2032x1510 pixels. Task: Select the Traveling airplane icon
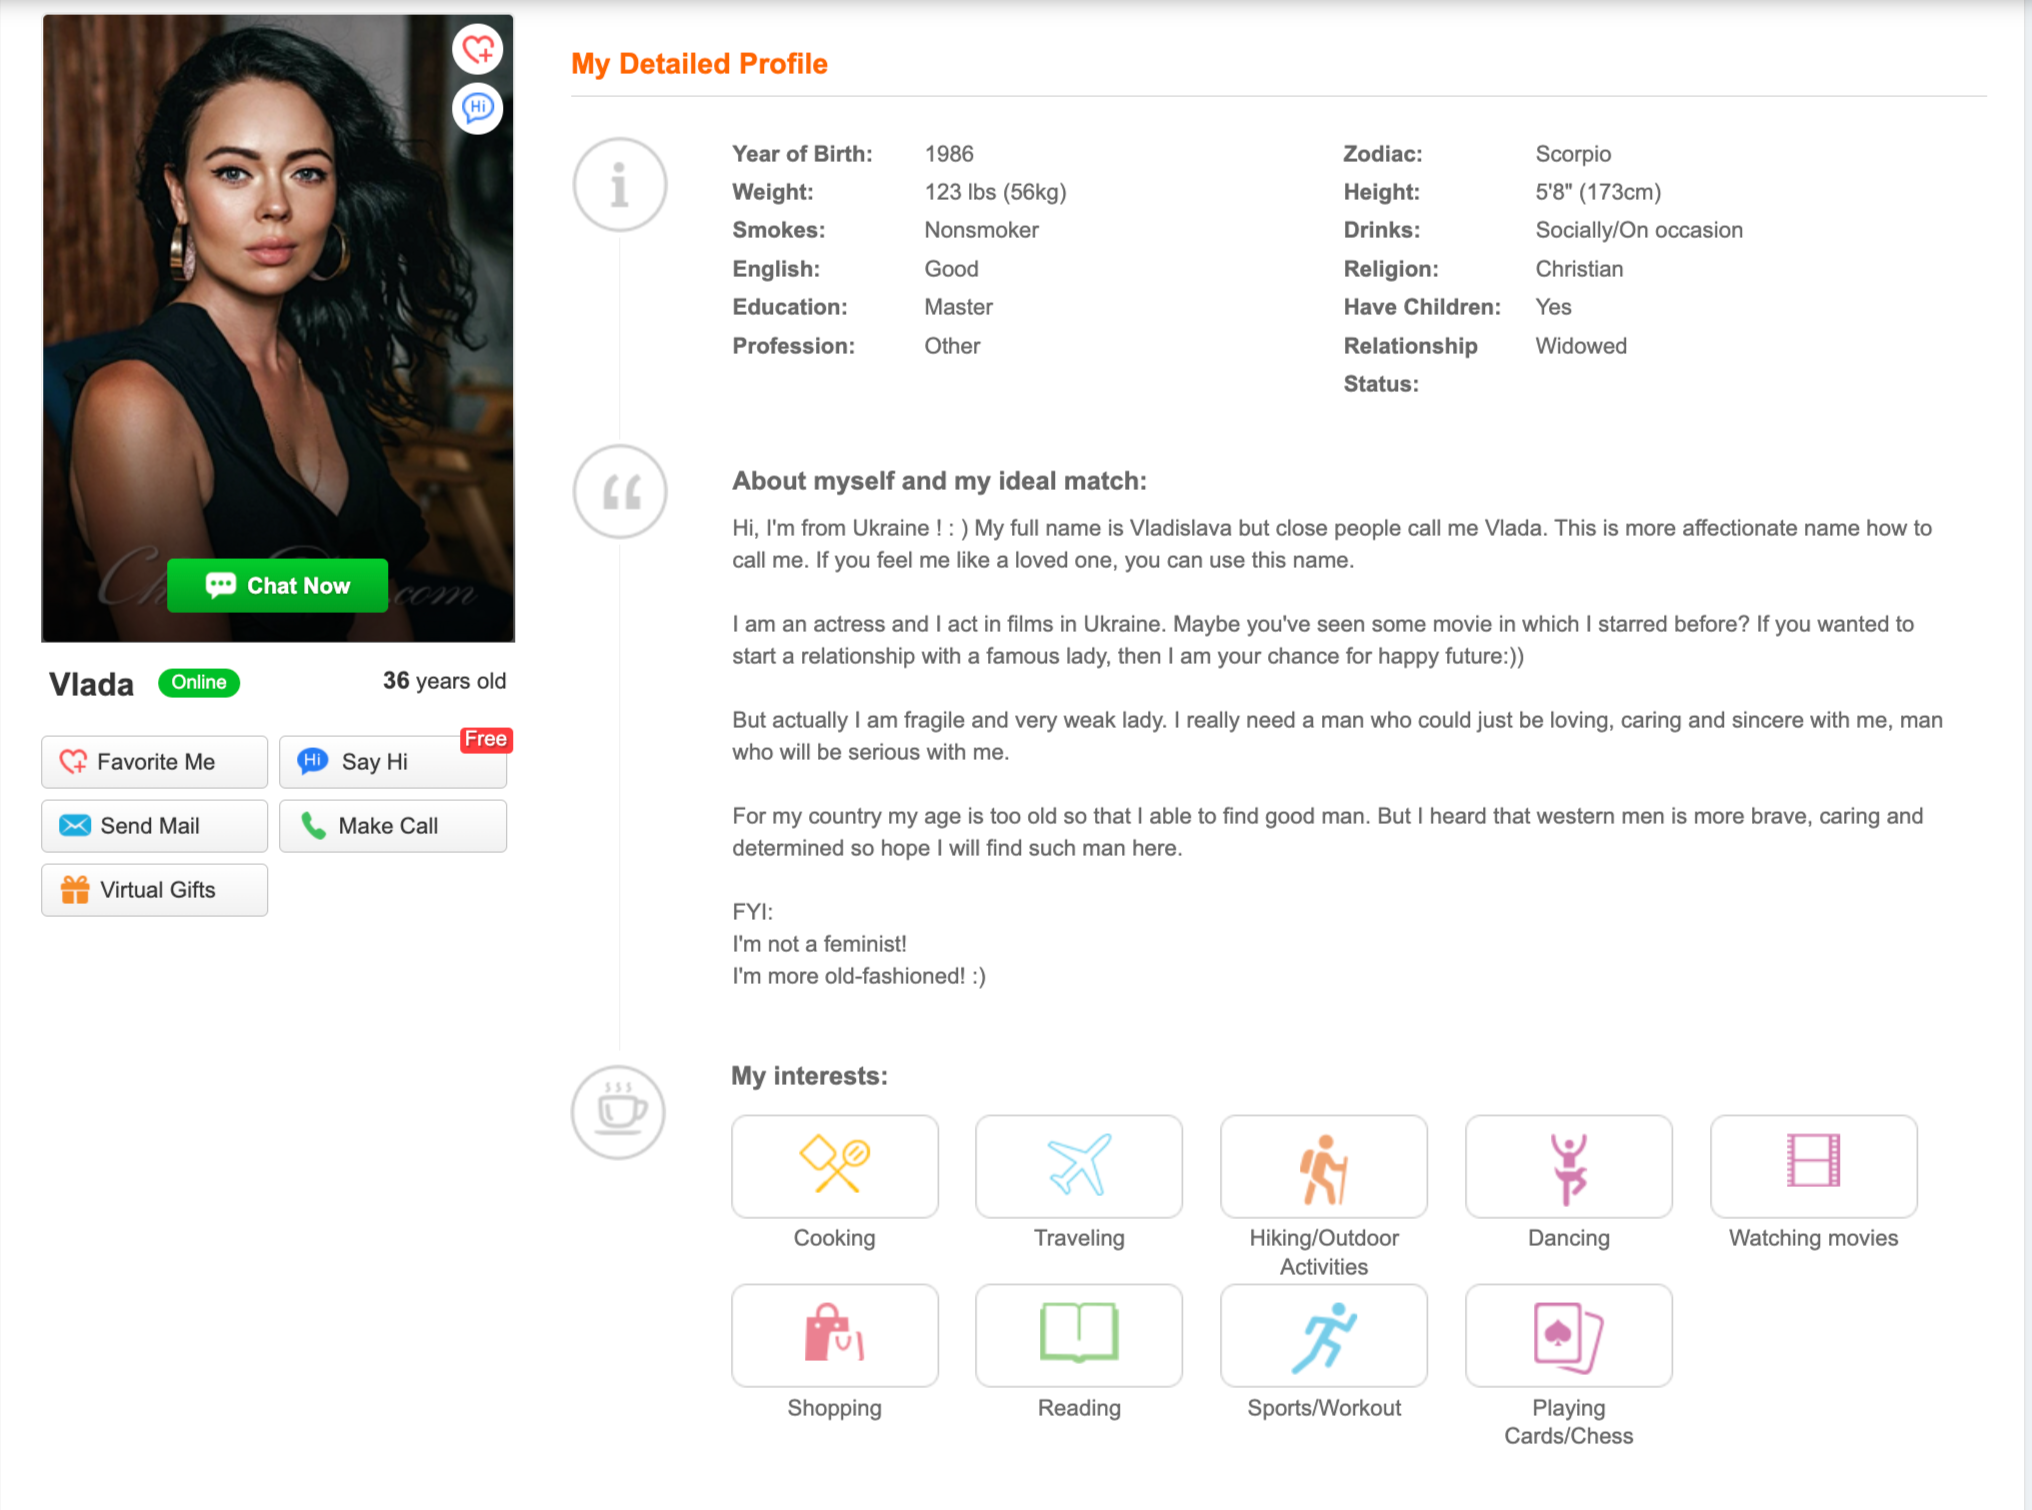point(1078,1166)
